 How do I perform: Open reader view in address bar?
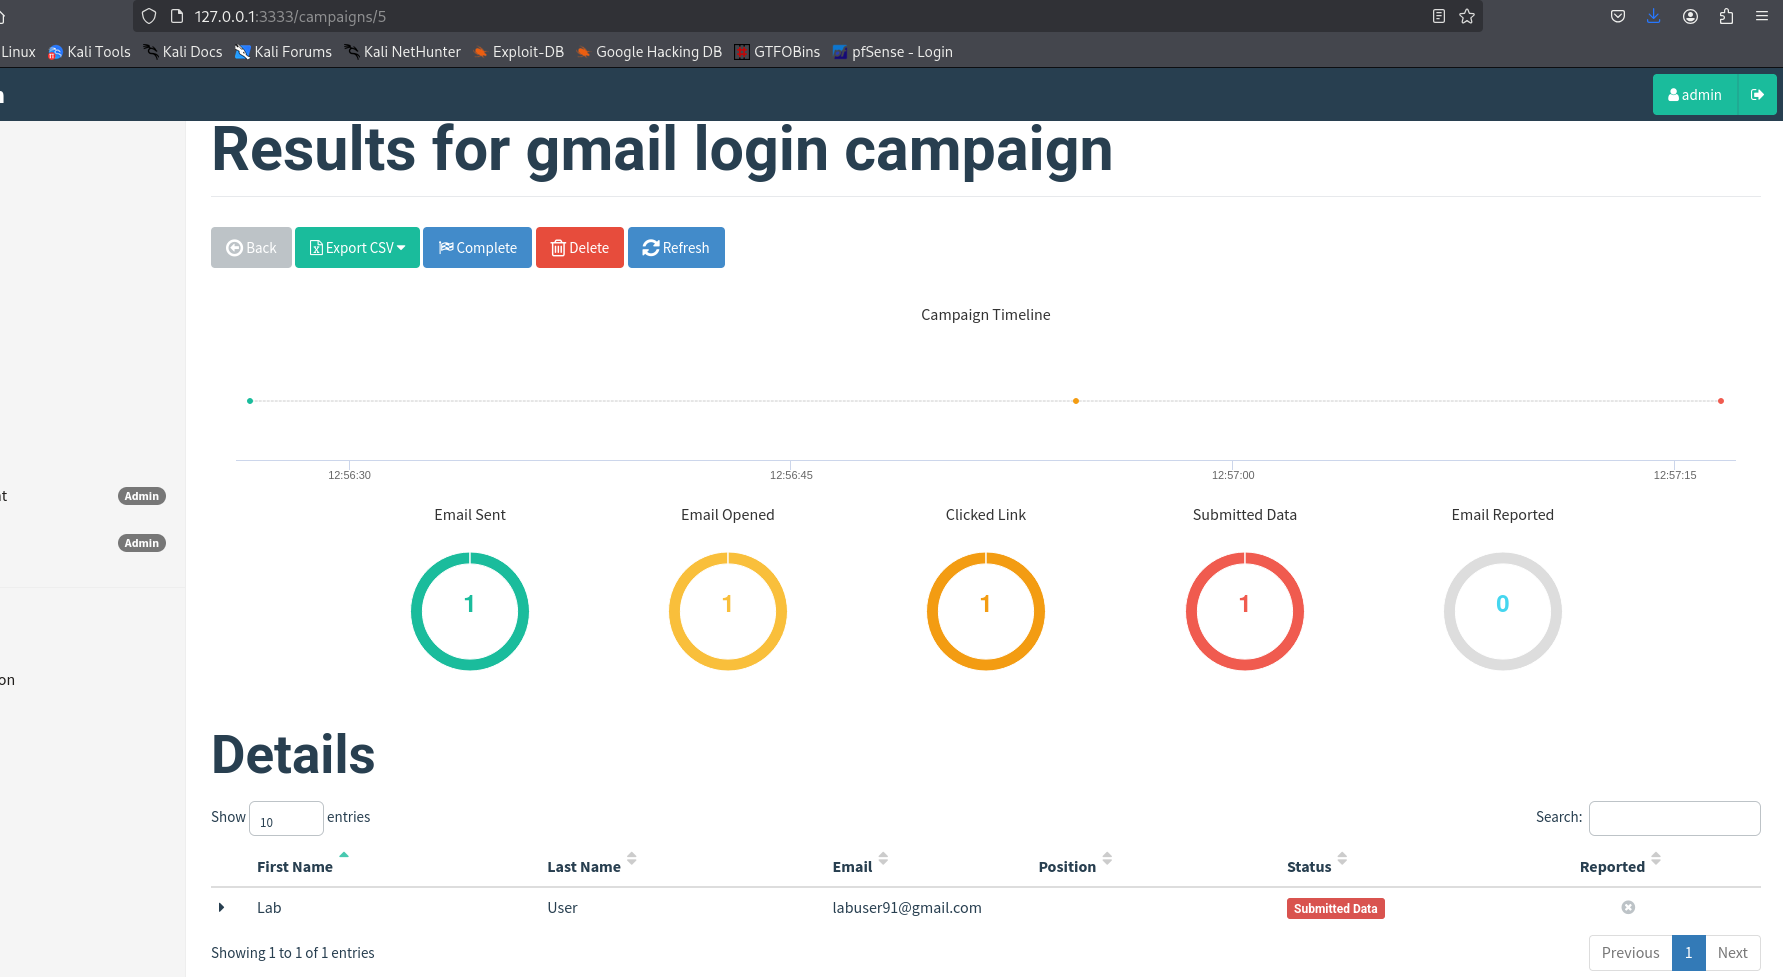pyautogui.click(x=1438, y=16)
